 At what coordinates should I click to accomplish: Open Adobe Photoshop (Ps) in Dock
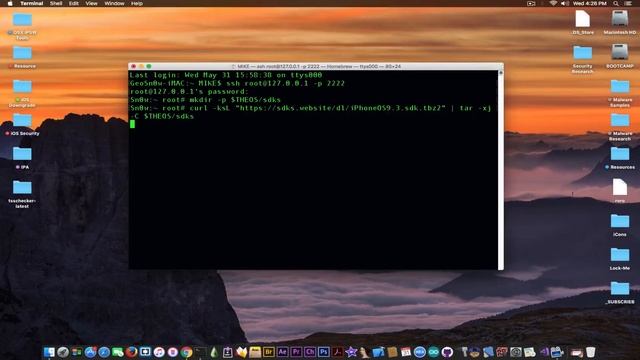(324, 352)
